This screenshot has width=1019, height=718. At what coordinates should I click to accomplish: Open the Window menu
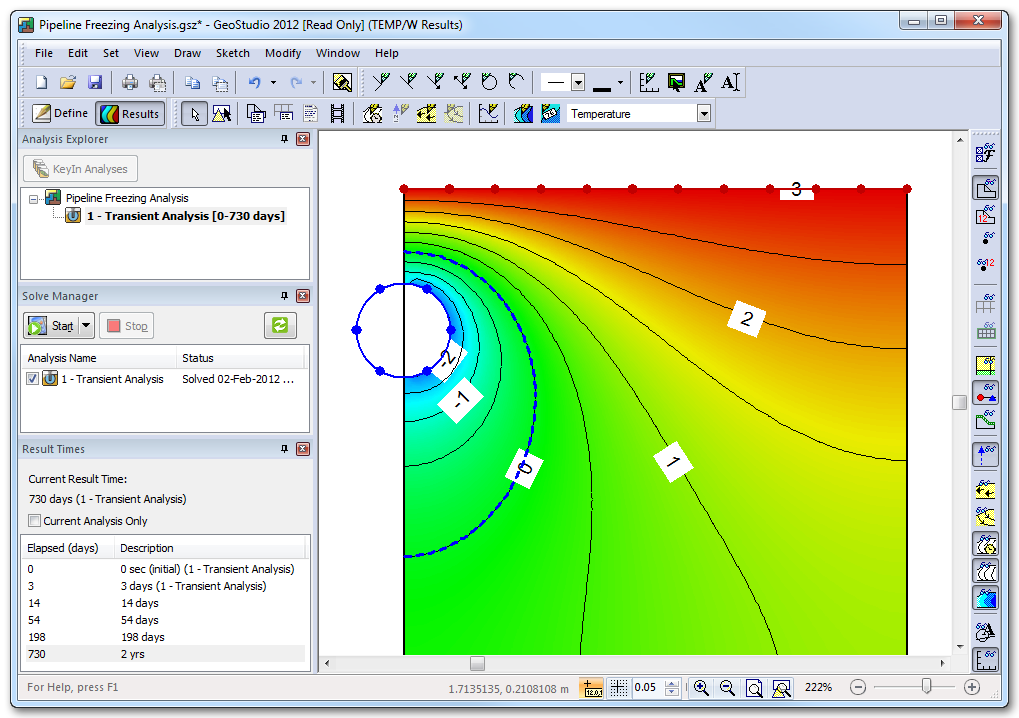pyautogui.click(x=337, y=53)
